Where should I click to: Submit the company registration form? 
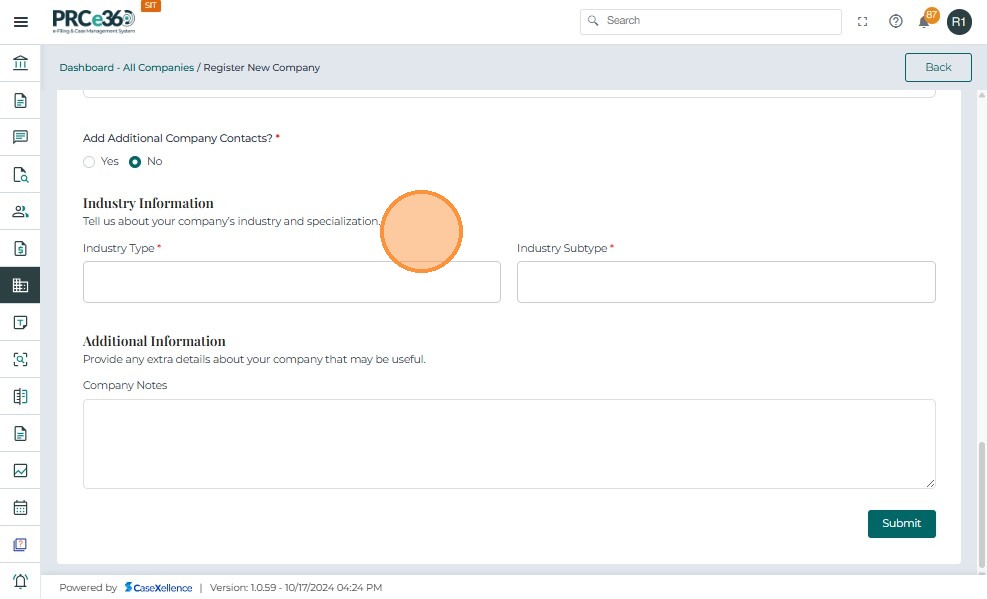coord(901,523)
